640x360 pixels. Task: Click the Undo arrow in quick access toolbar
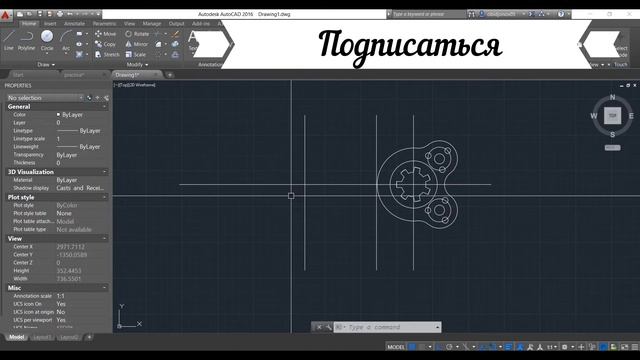tap(70, 14)
